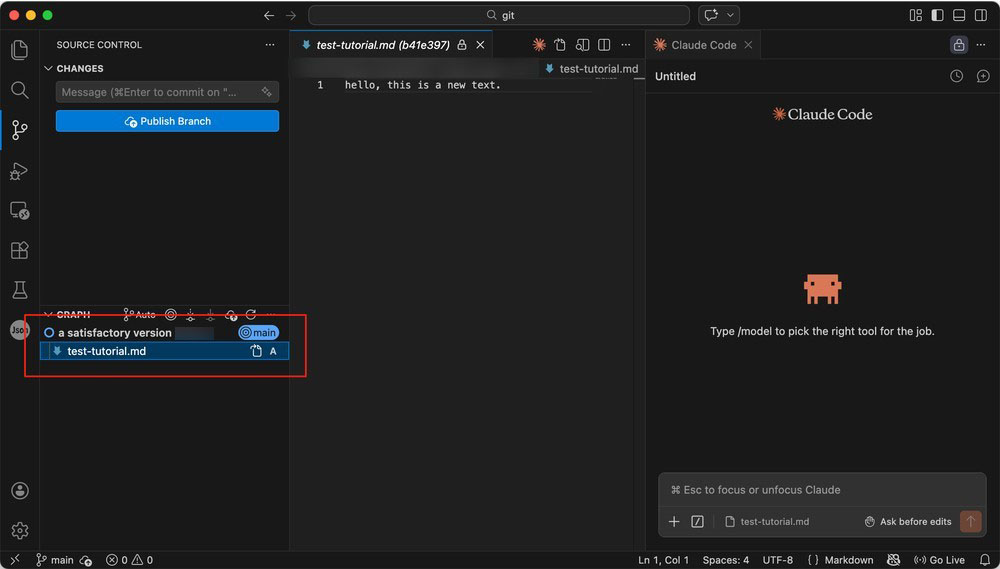Image resolution: width=1000 pixels, height=569 pixels.
Task: Toggle the lock editor group icon
Action: coord(959,45)
